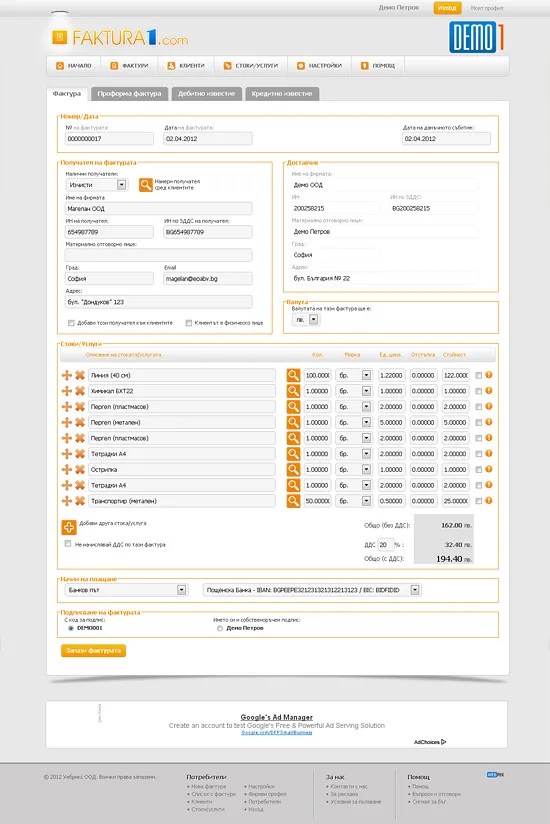Check 'Не начислявай ДДС по тази фактура'

click(68, 544)
